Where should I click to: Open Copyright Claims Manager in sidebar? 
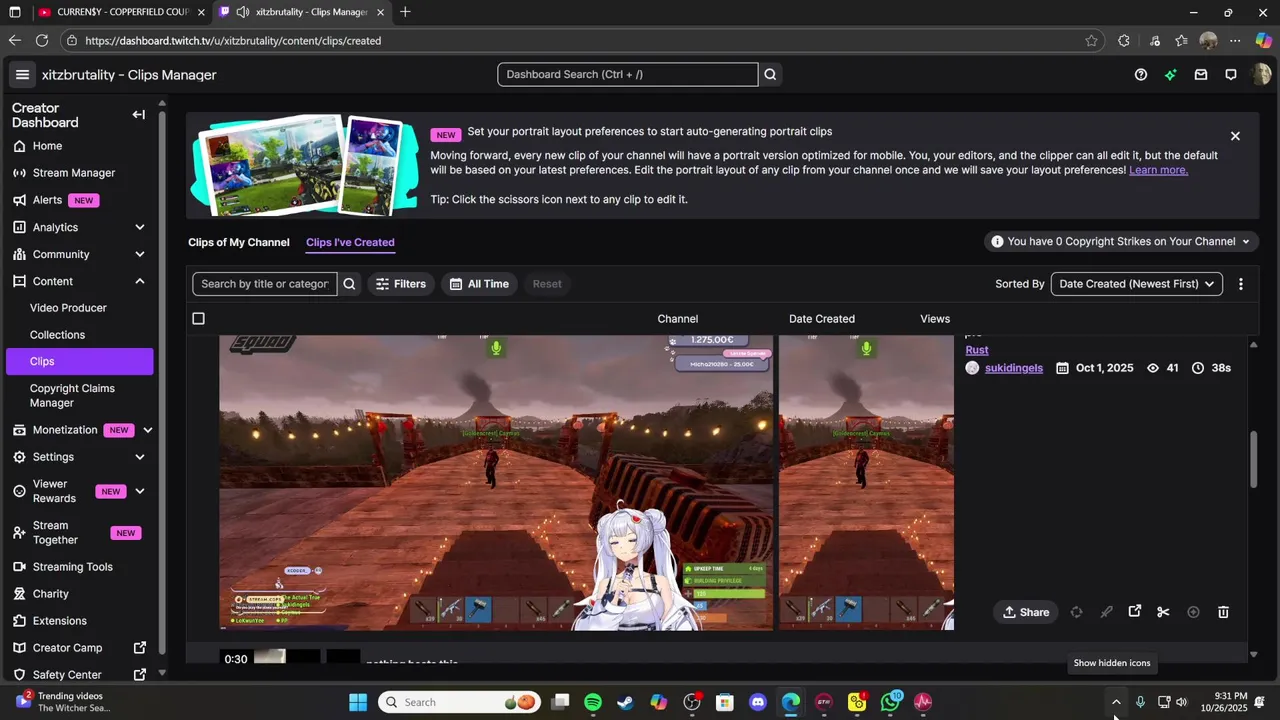point(72,395)
